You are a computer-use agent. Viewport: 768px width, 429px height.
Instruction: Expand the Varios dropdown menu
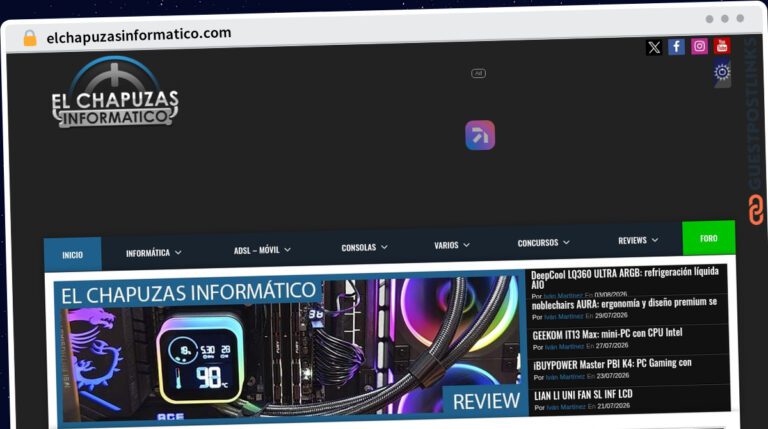pyautogui.click(x=452, y=245)
